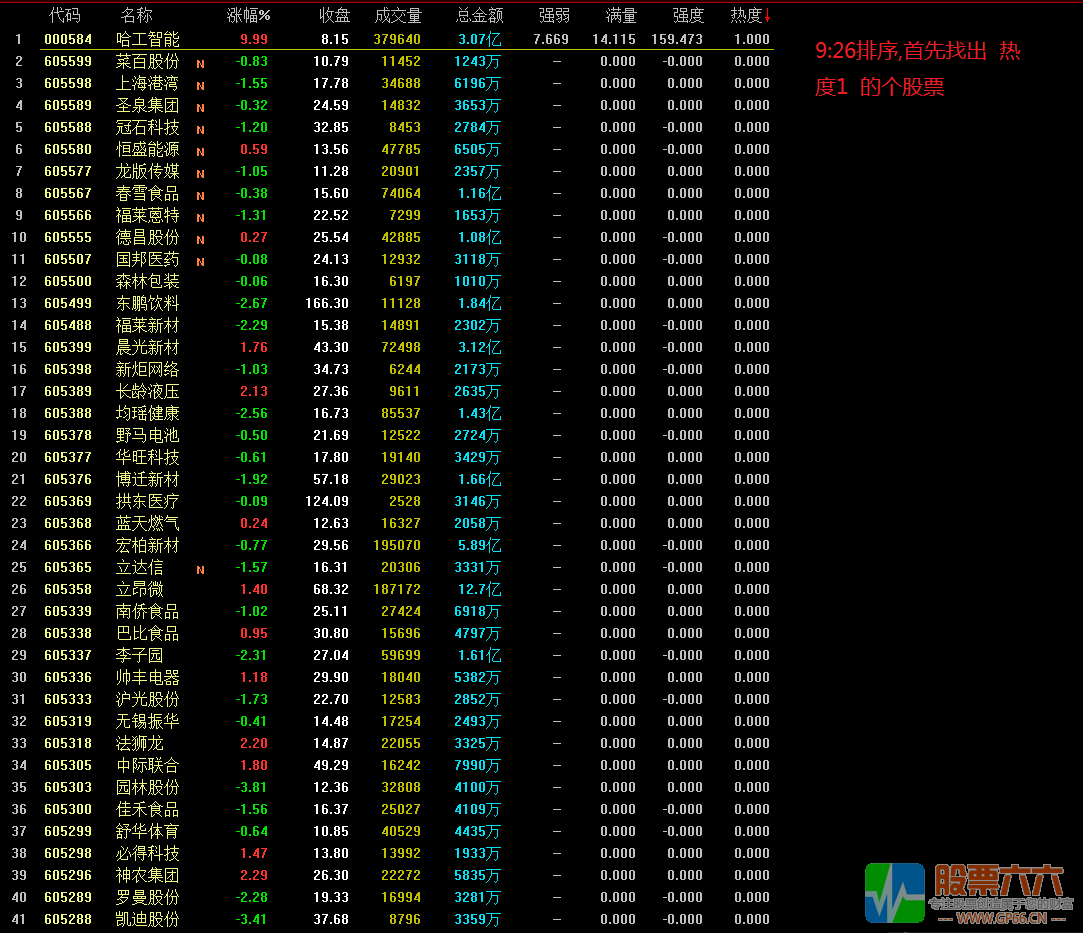Click strength value 159.473

coord(677,39)
